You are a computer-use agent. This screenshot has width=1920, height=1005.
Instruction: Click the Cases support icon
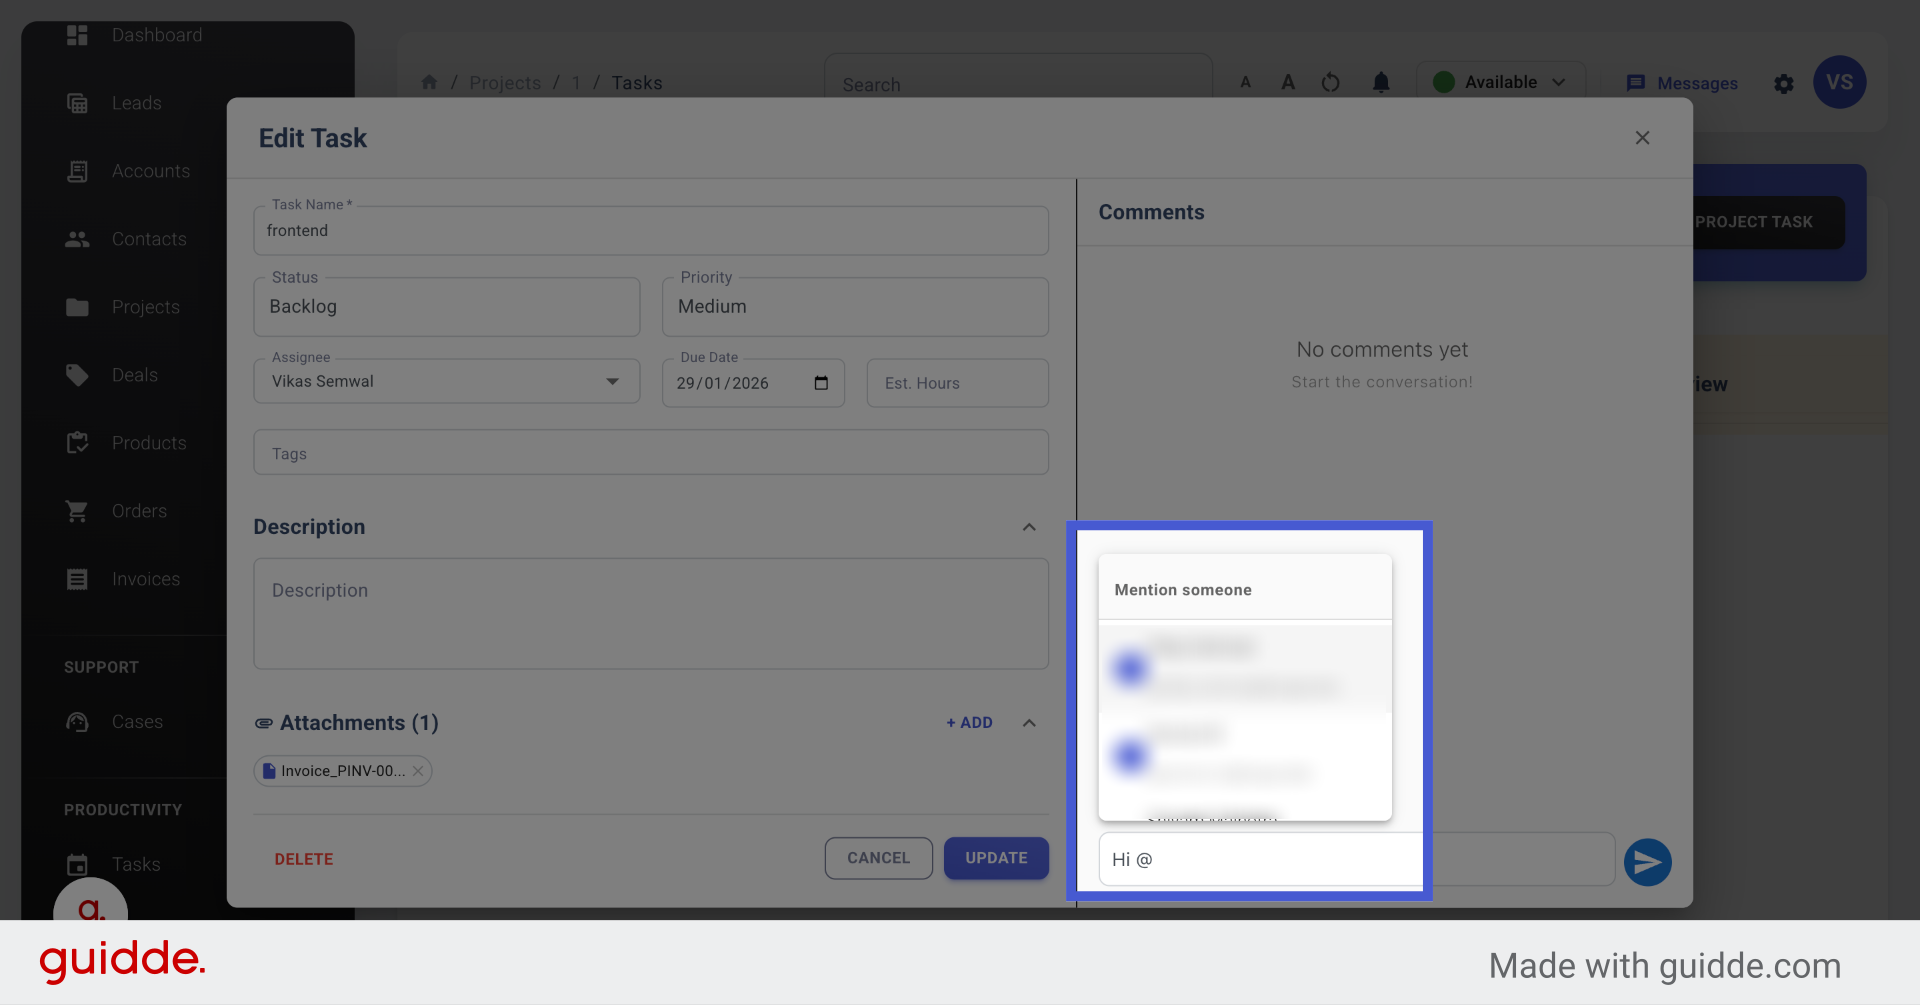77,722
